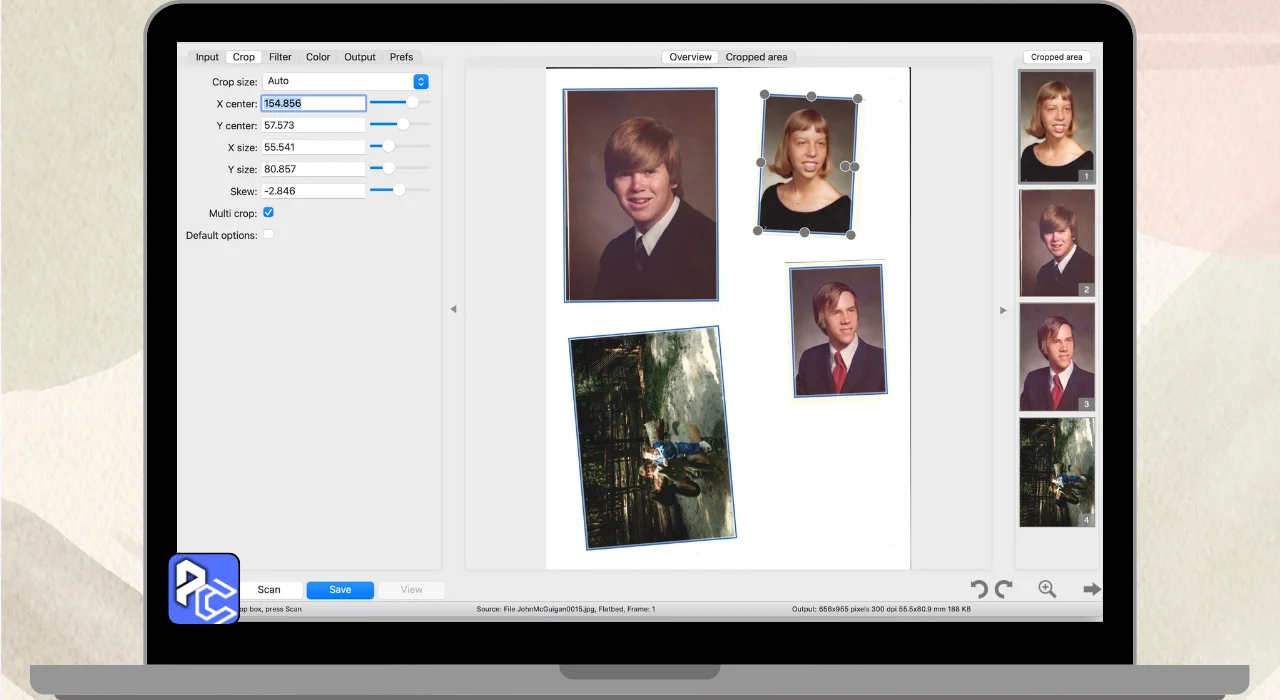Open the Prefs tab
The image size is (1280, 700).
click(x=401, y=57)
